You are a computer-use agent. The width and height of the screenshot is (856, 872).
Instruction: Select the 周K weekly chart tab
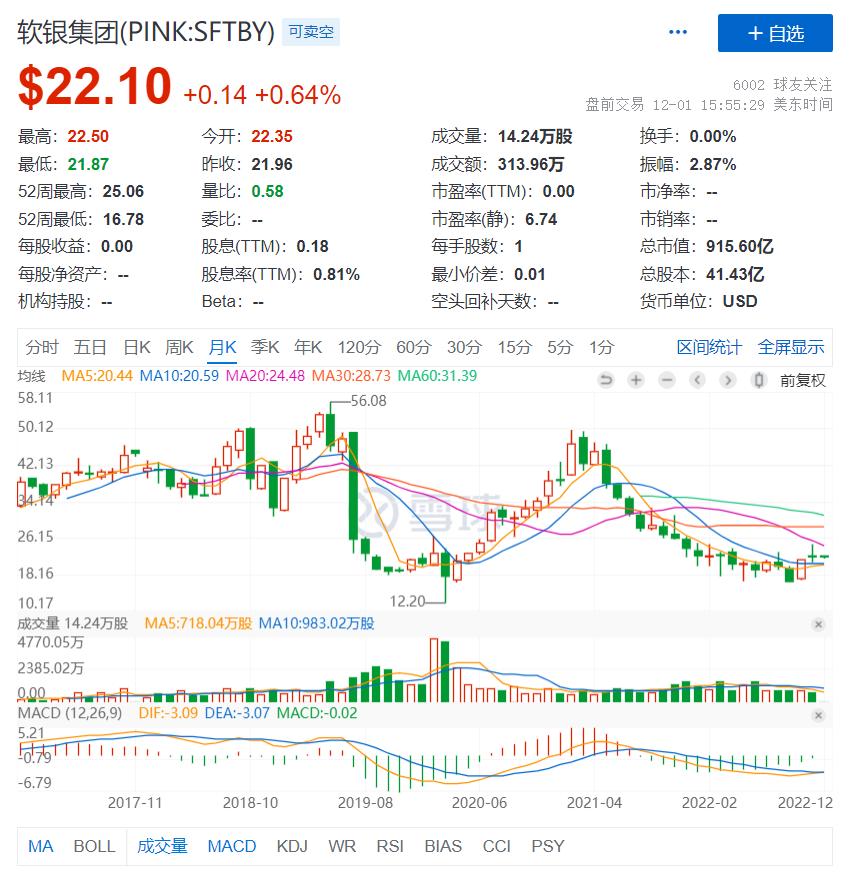(x=179, y=348)
